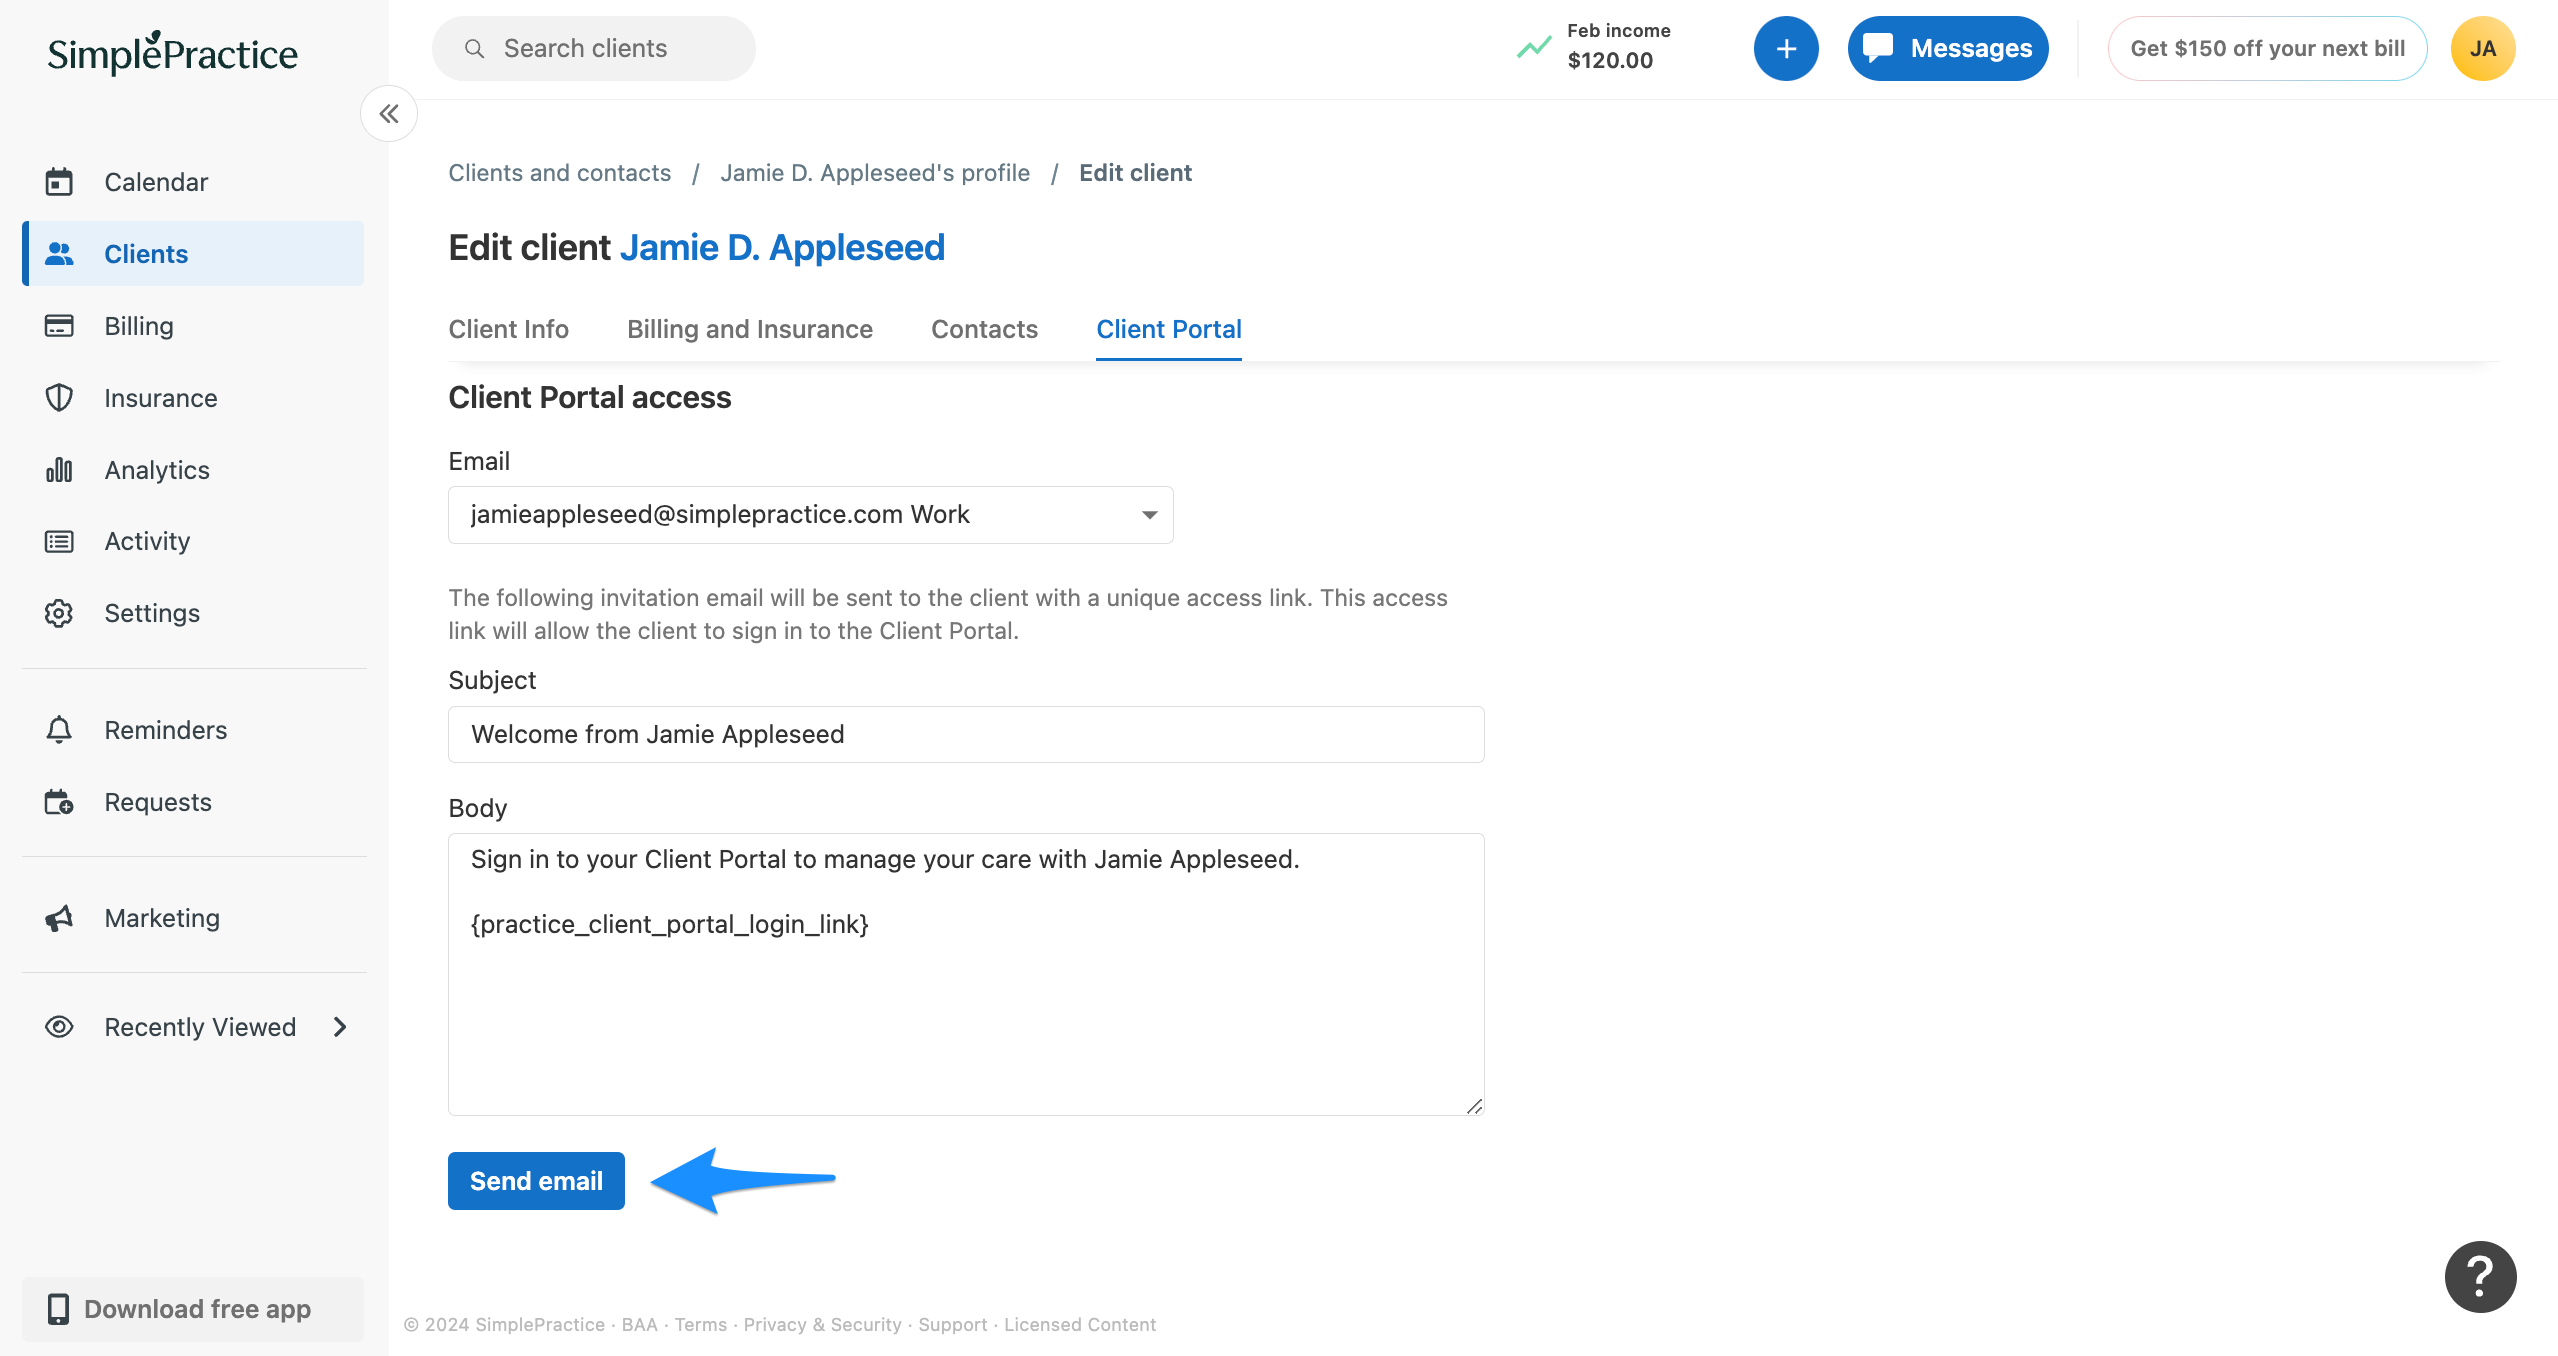Screen dimensions: 2558x1356
Task: Open the Privacy & Security footer link
Action: [822, 1325]
